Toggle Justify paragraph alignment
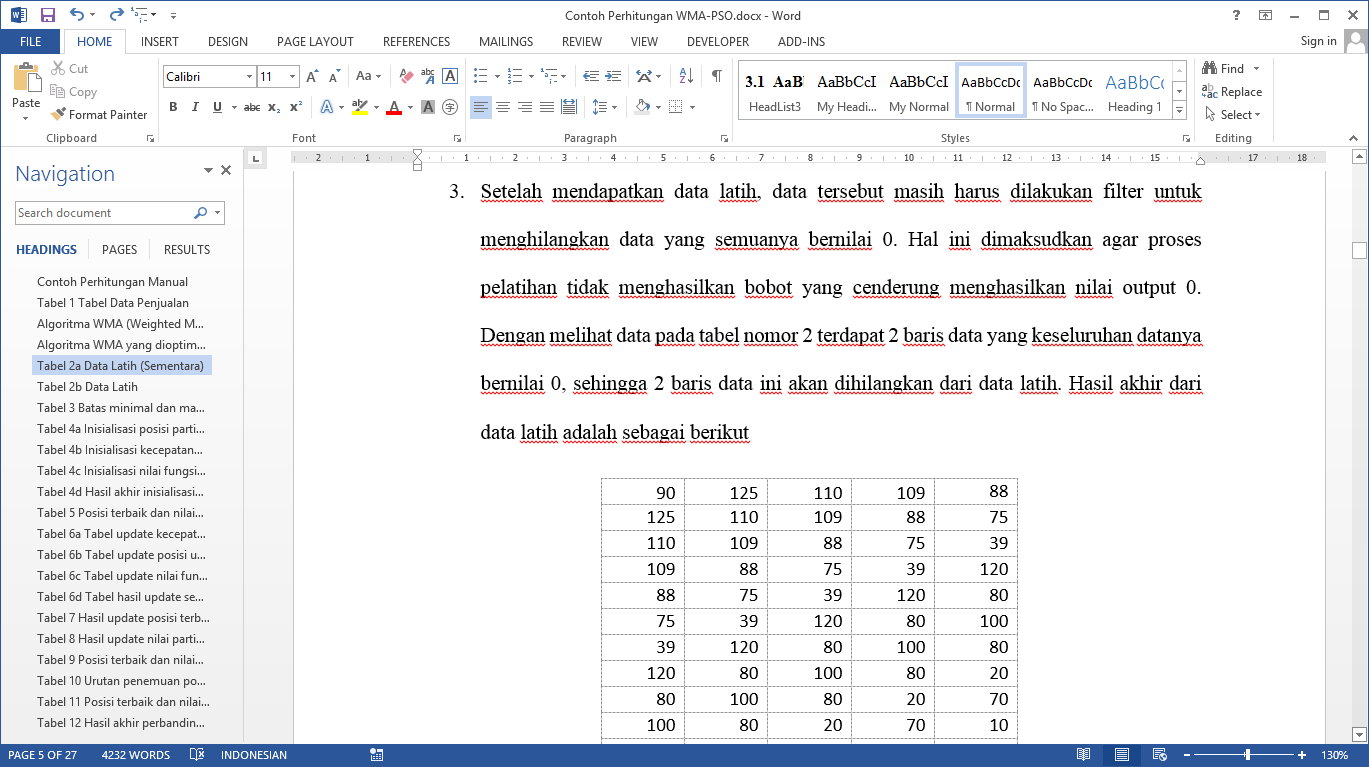 tap(547, 107)
